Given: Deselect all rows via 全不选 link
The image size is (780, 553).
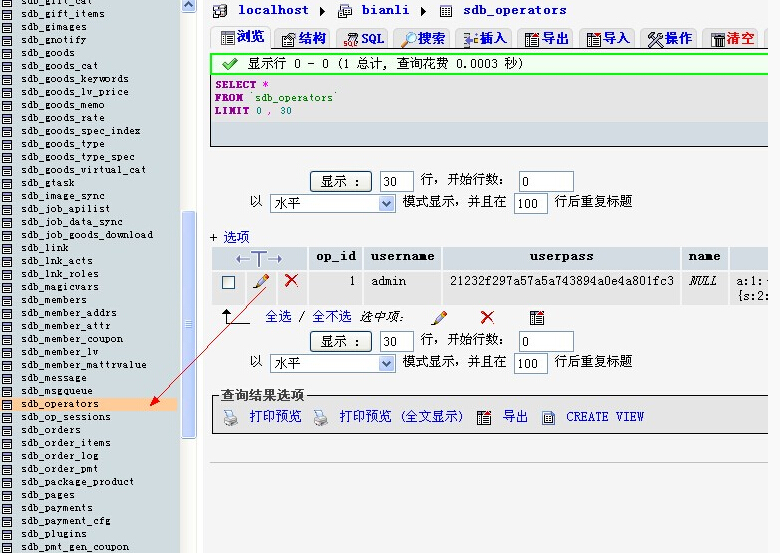Looking at the screenshot, I should 332,316.
